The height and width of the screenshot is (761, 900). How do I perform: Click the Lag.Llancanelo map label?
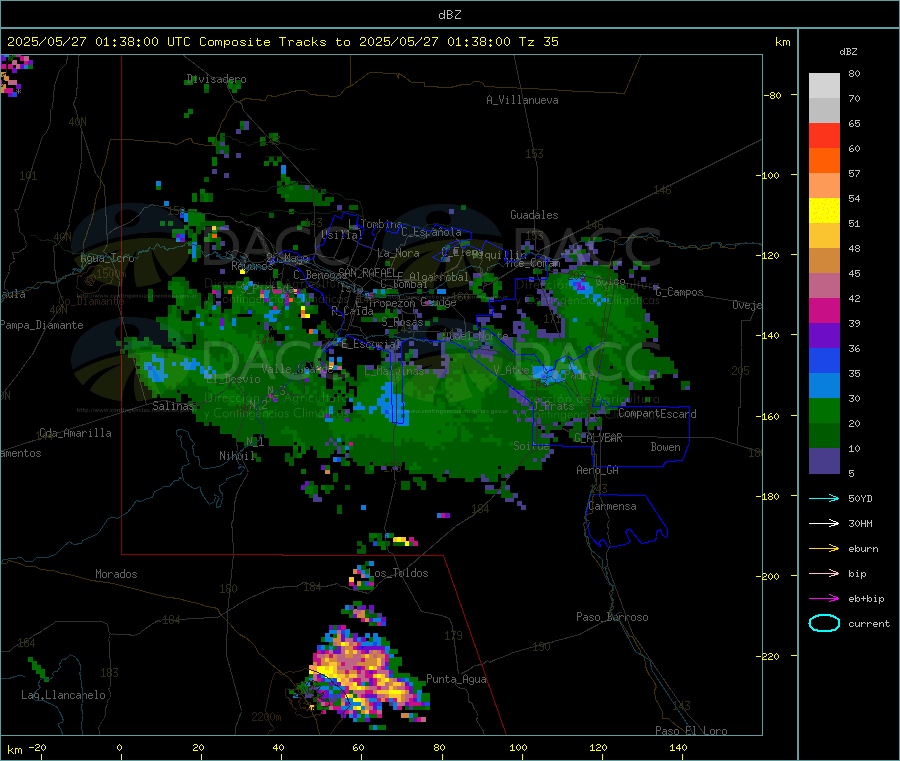tap(64, 695)
